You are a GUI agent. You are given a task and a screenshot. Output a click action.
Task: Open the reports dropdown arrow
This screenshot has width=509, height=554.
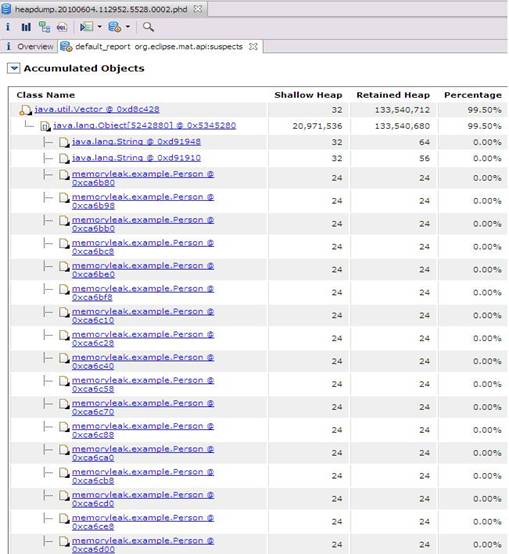click(128, 27)
